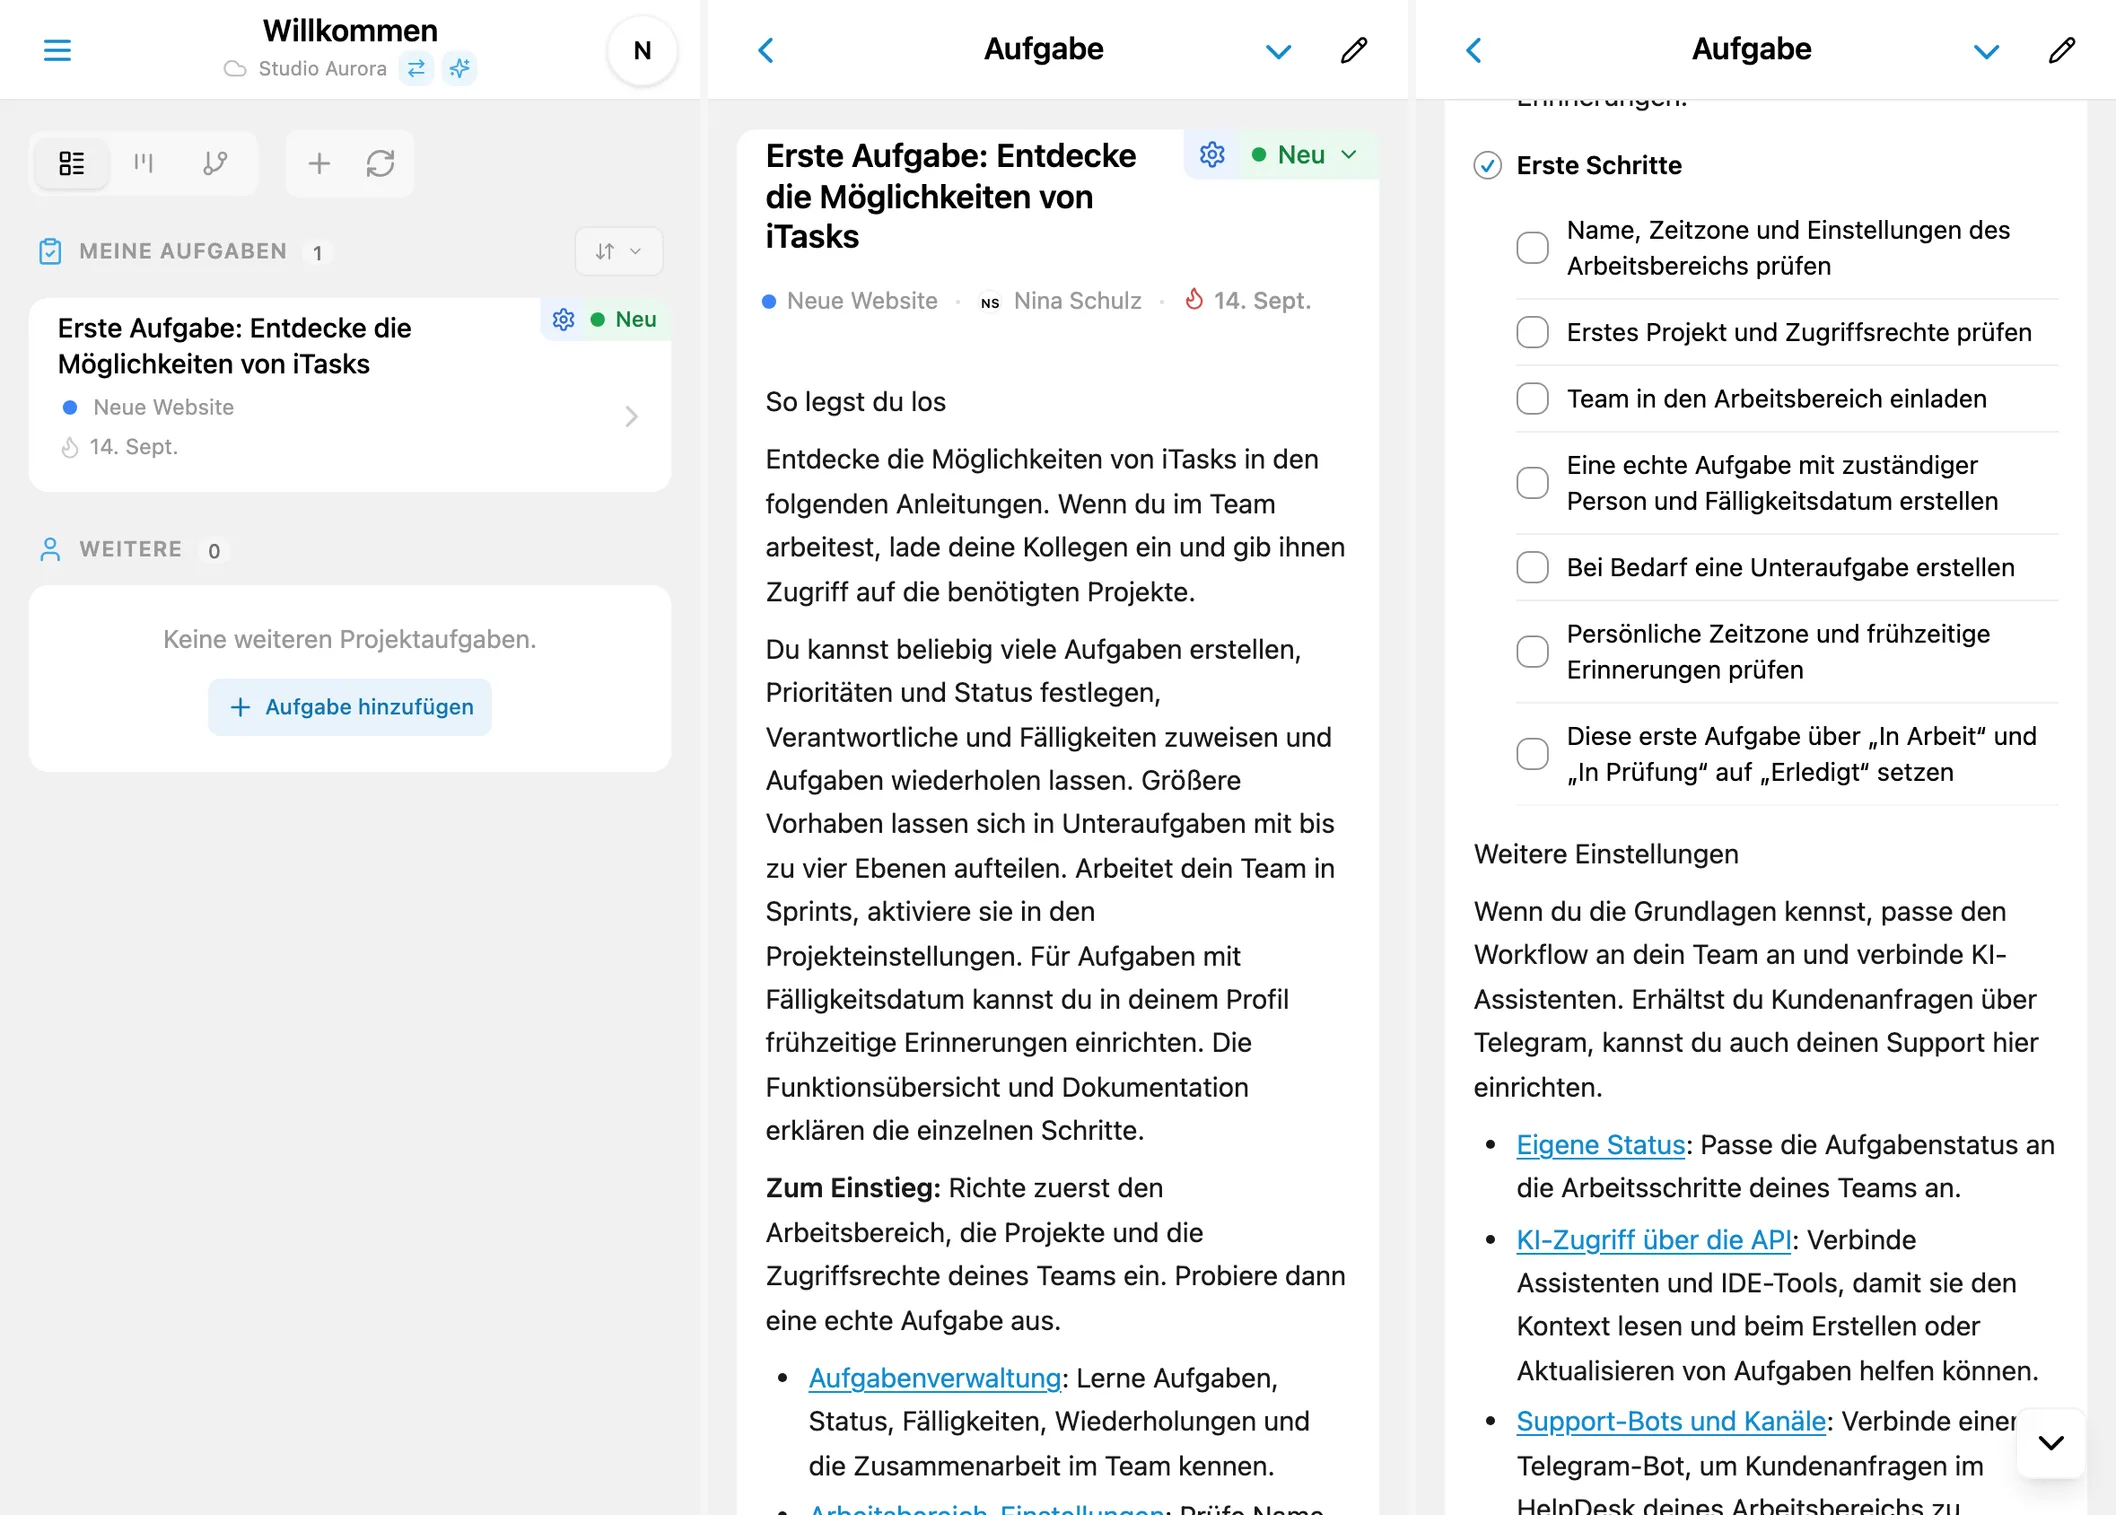The width and height of the screenshot is (2116, 1515).
Task: Click the flame icon next to 14. Sept. in detail
Action: click(x=1194, y=300)
